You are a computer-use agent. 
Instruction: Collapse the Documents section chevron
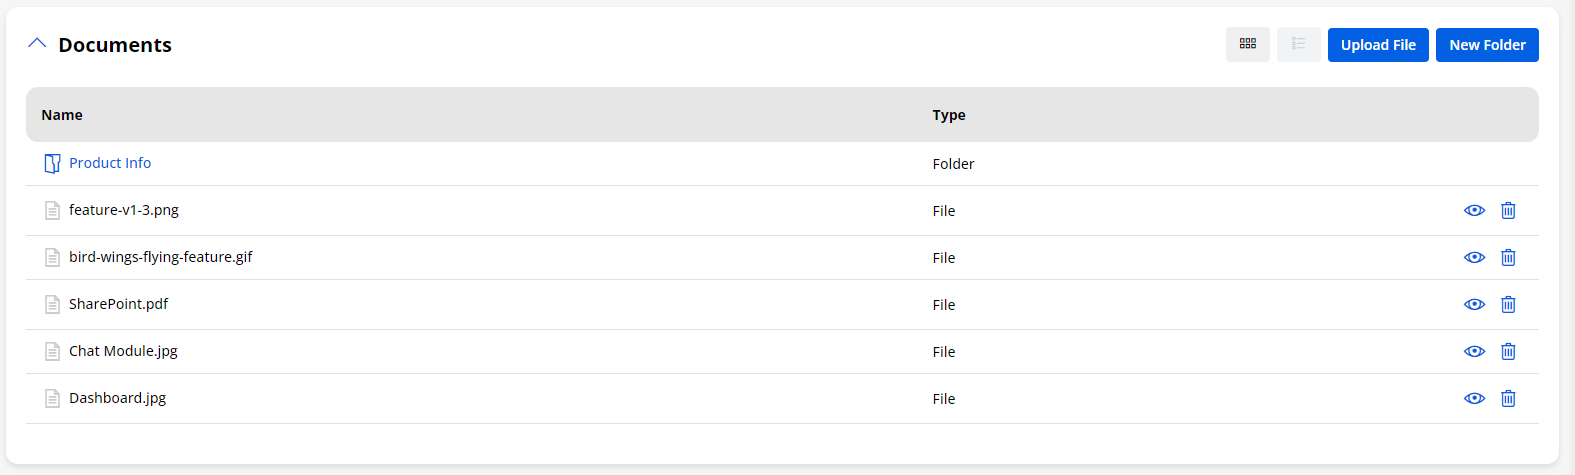pos(37,44)
